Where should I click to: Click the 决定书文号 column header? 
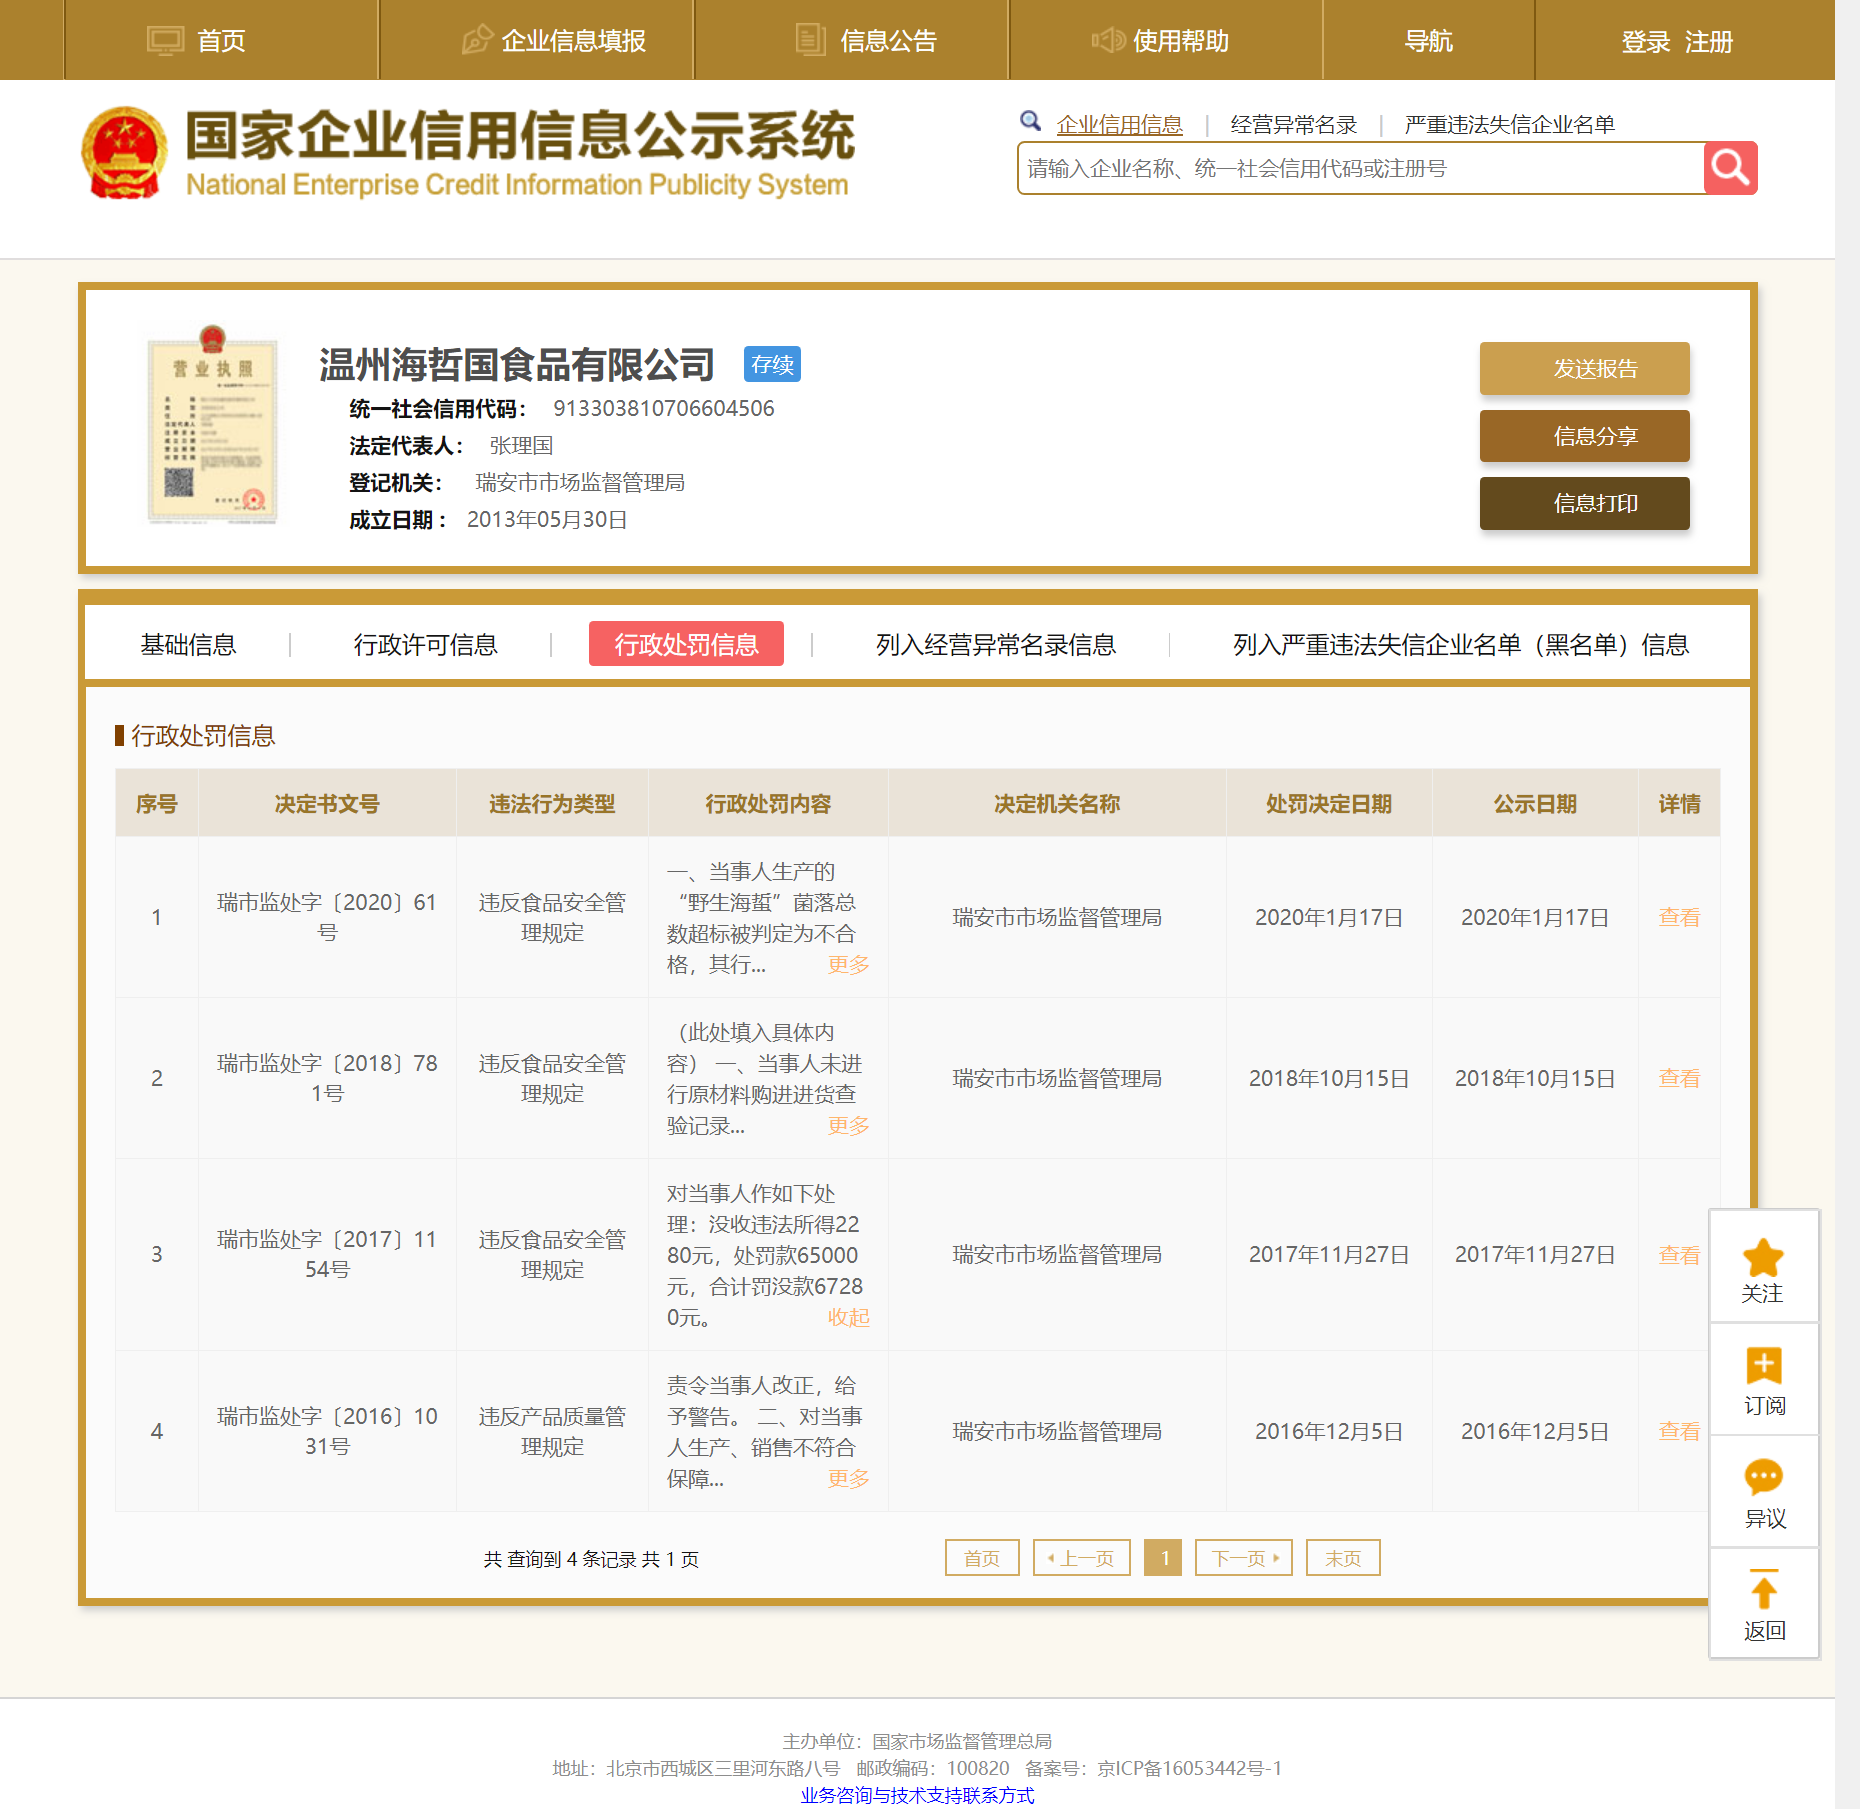[327, 804]
